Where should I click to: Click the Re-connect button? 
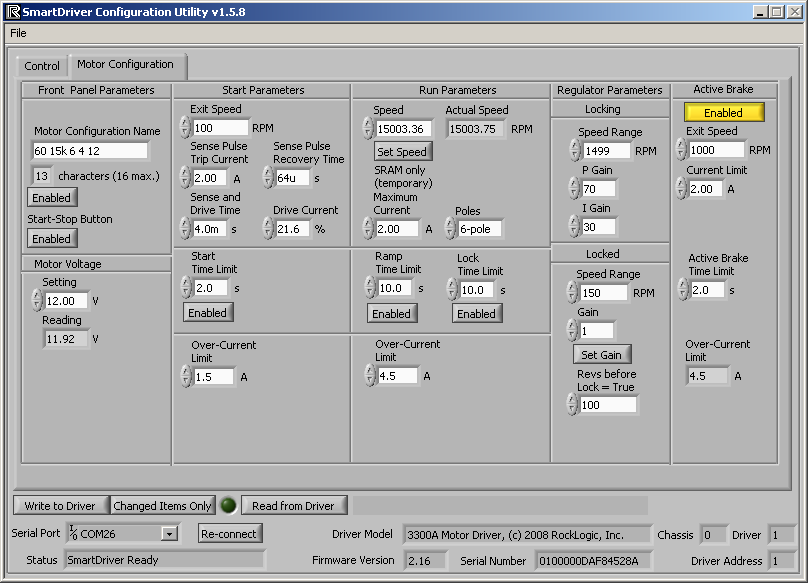230,534
